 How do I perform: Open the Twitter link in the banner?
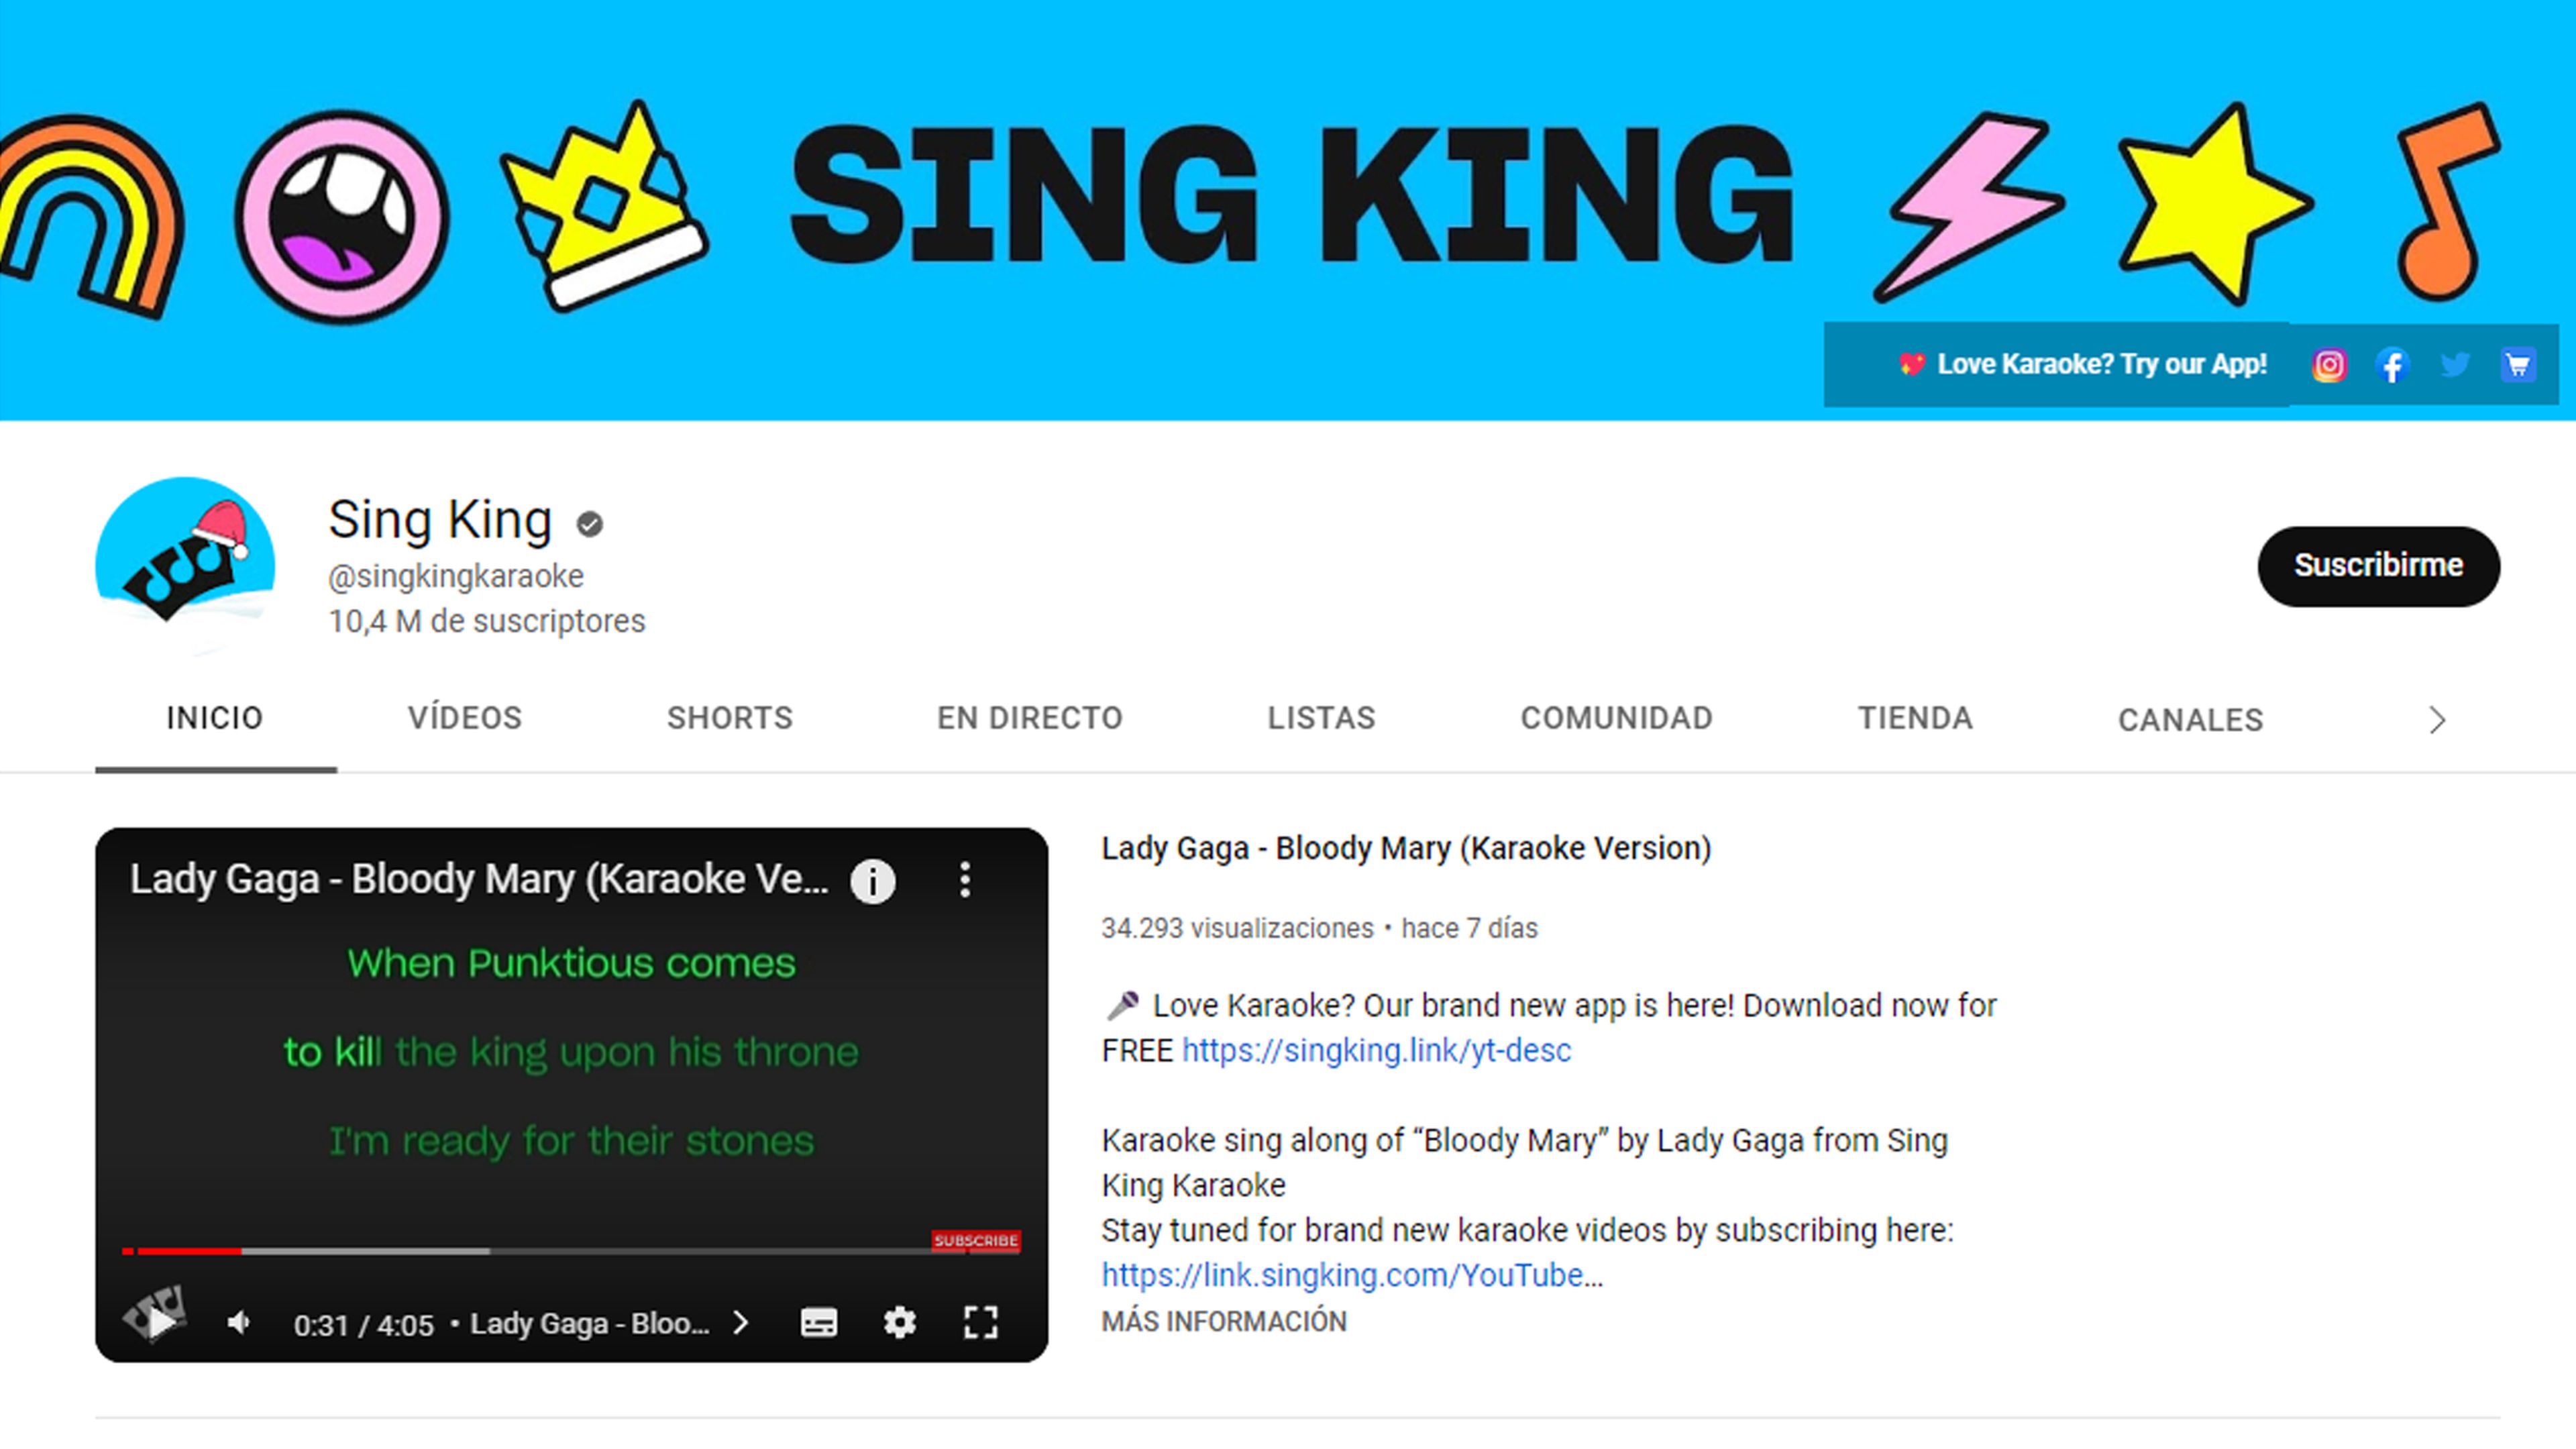[x=2455, y=365]
